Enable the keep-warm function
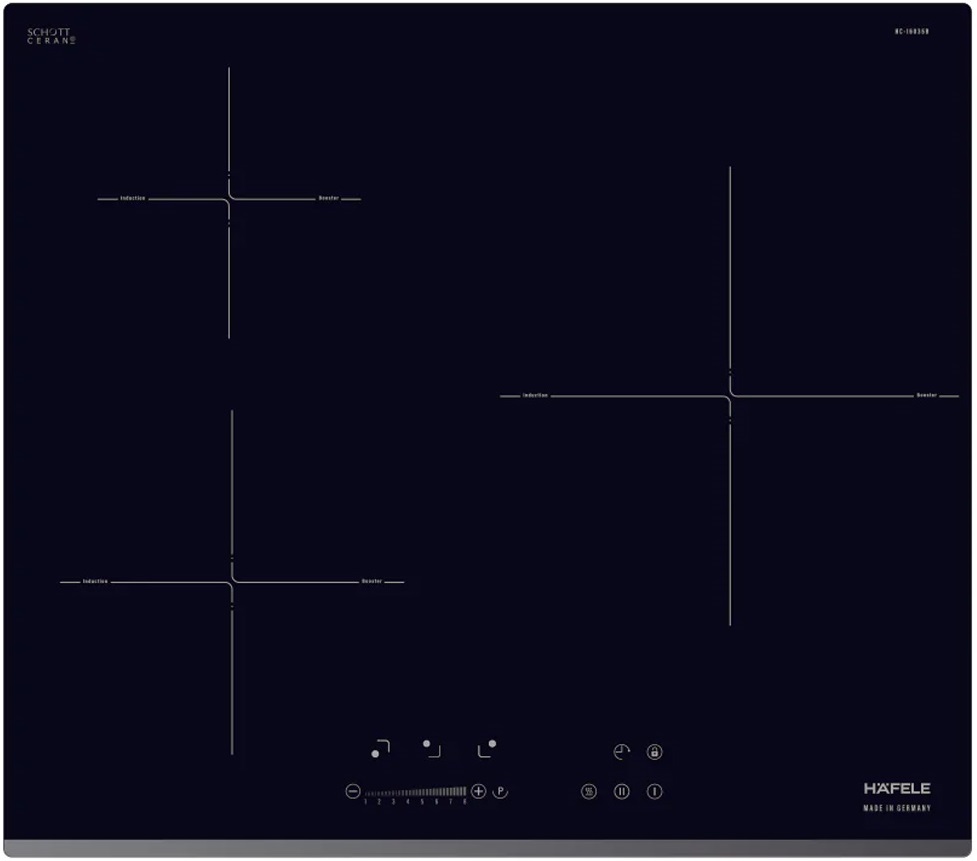977x861 pixels. click(588, 791)
